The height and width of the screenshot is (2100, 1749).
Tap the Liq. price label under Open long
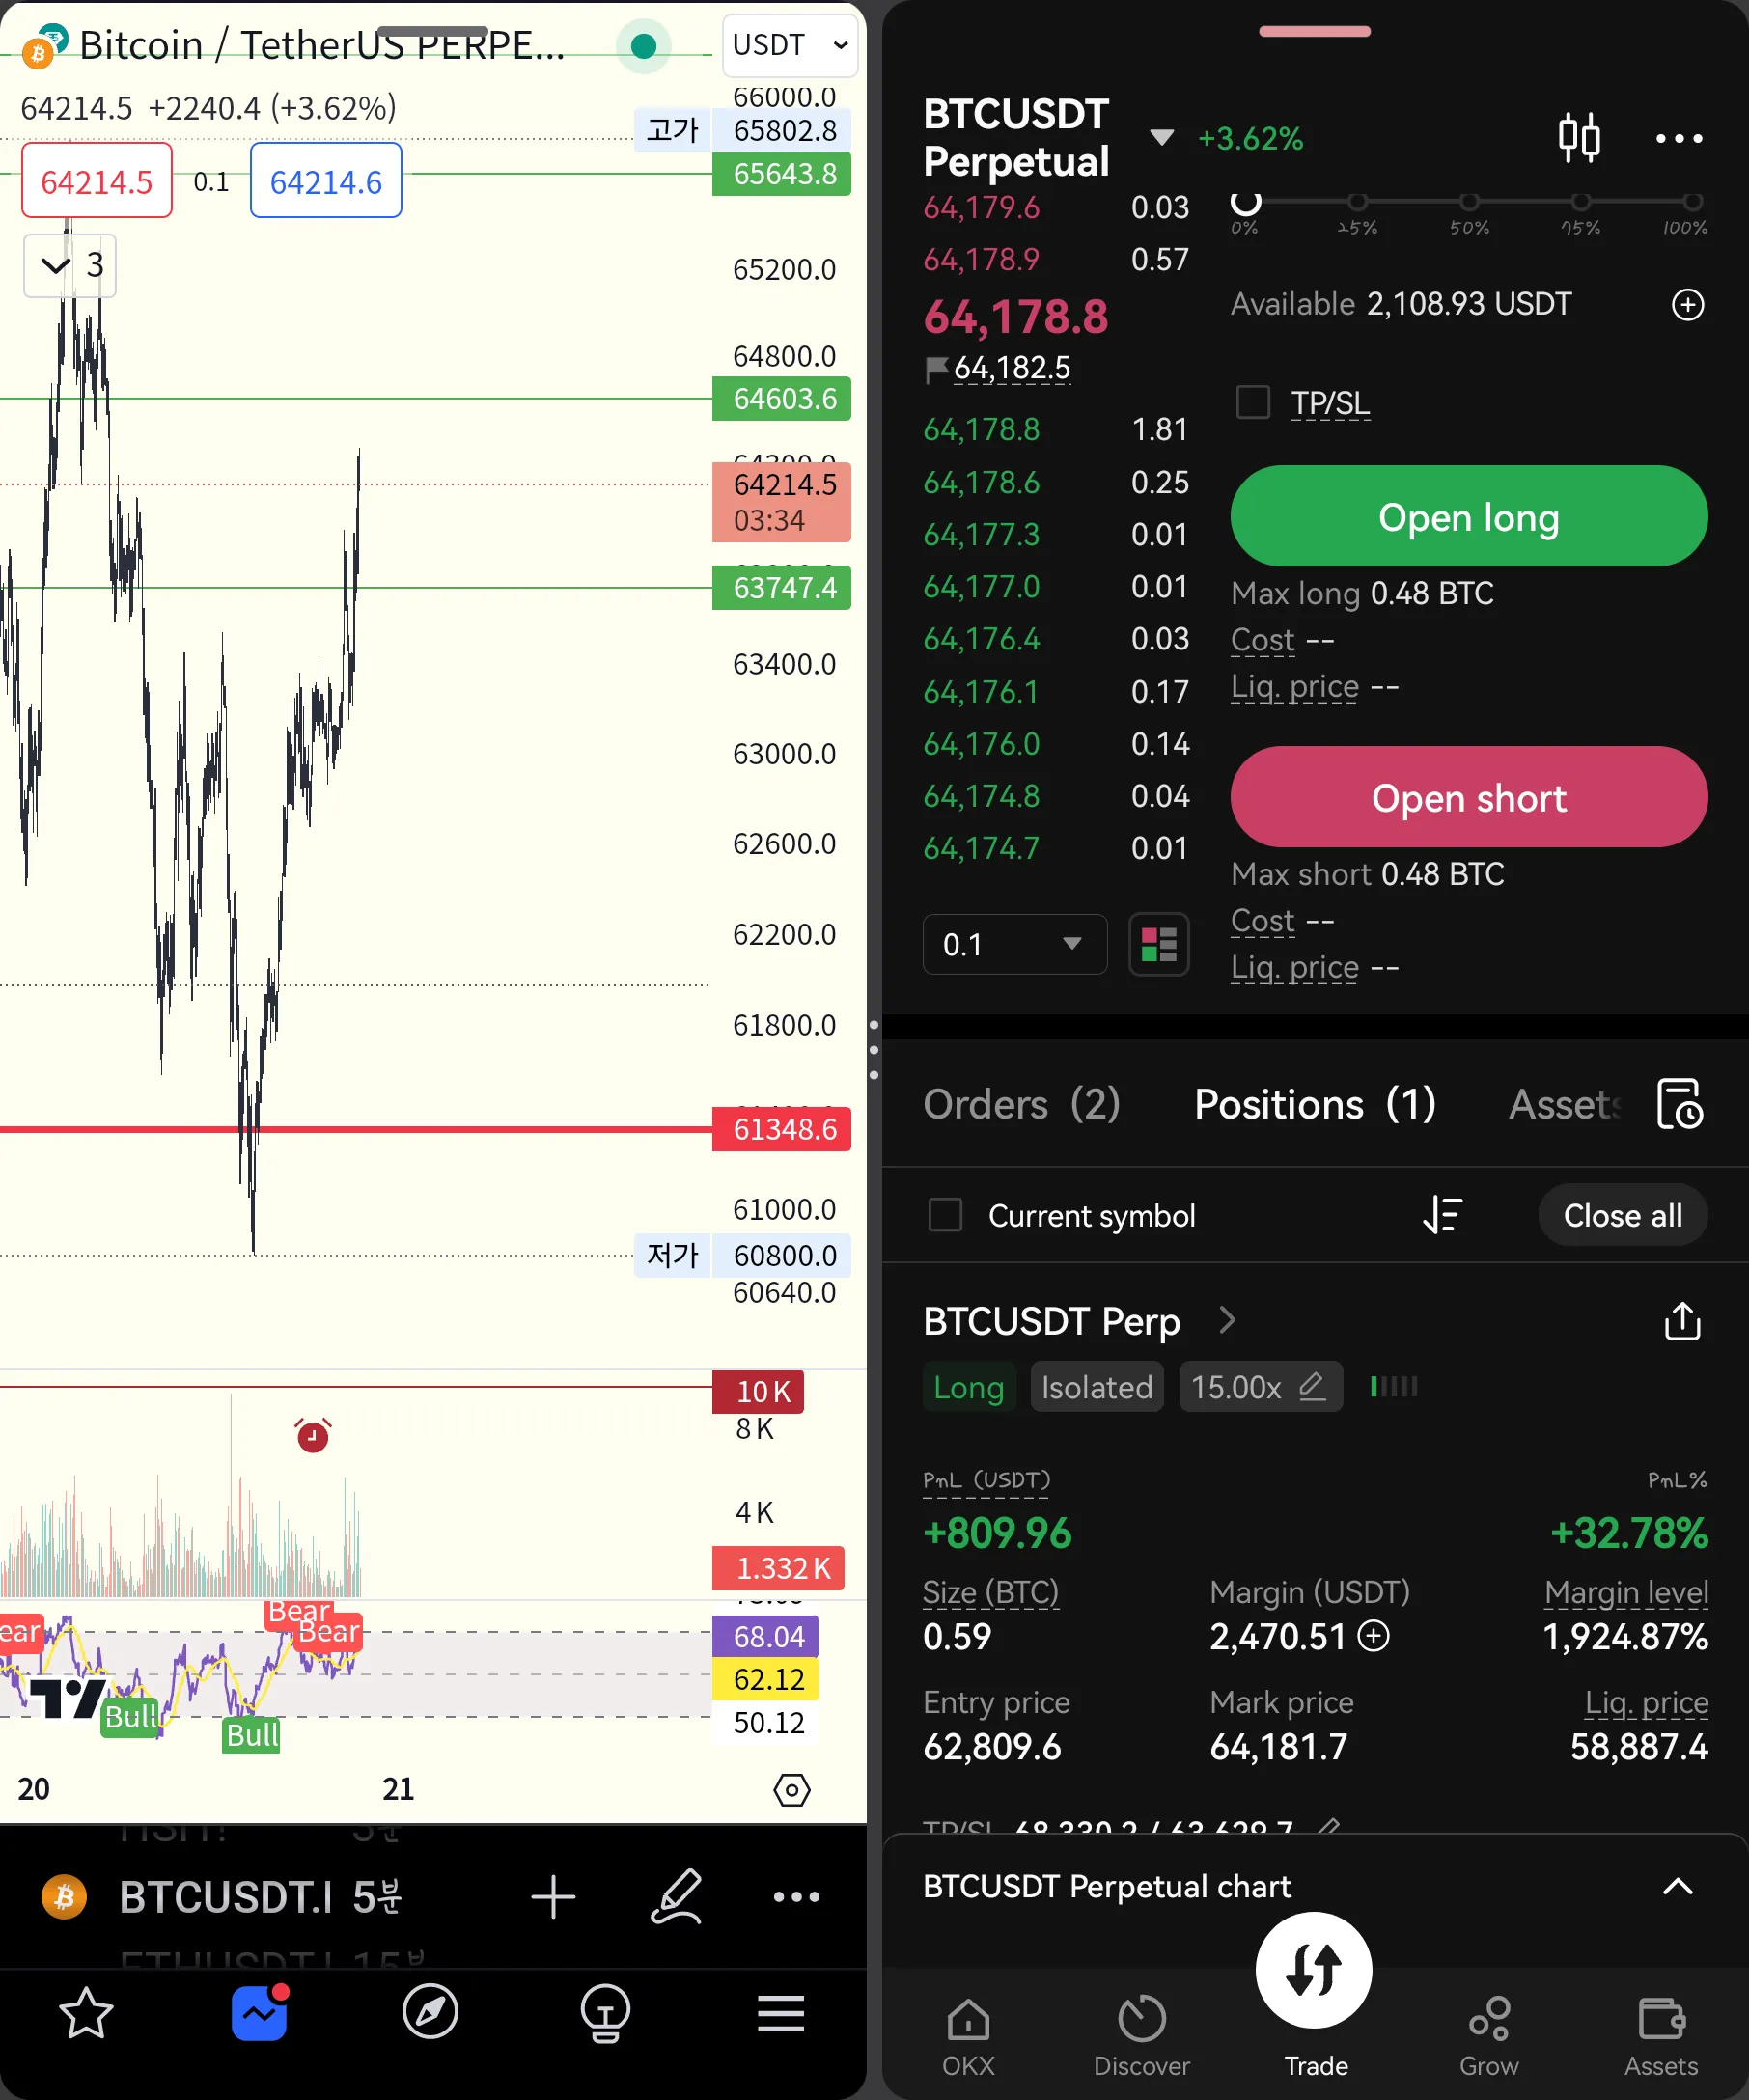(x=1295, y=687)
